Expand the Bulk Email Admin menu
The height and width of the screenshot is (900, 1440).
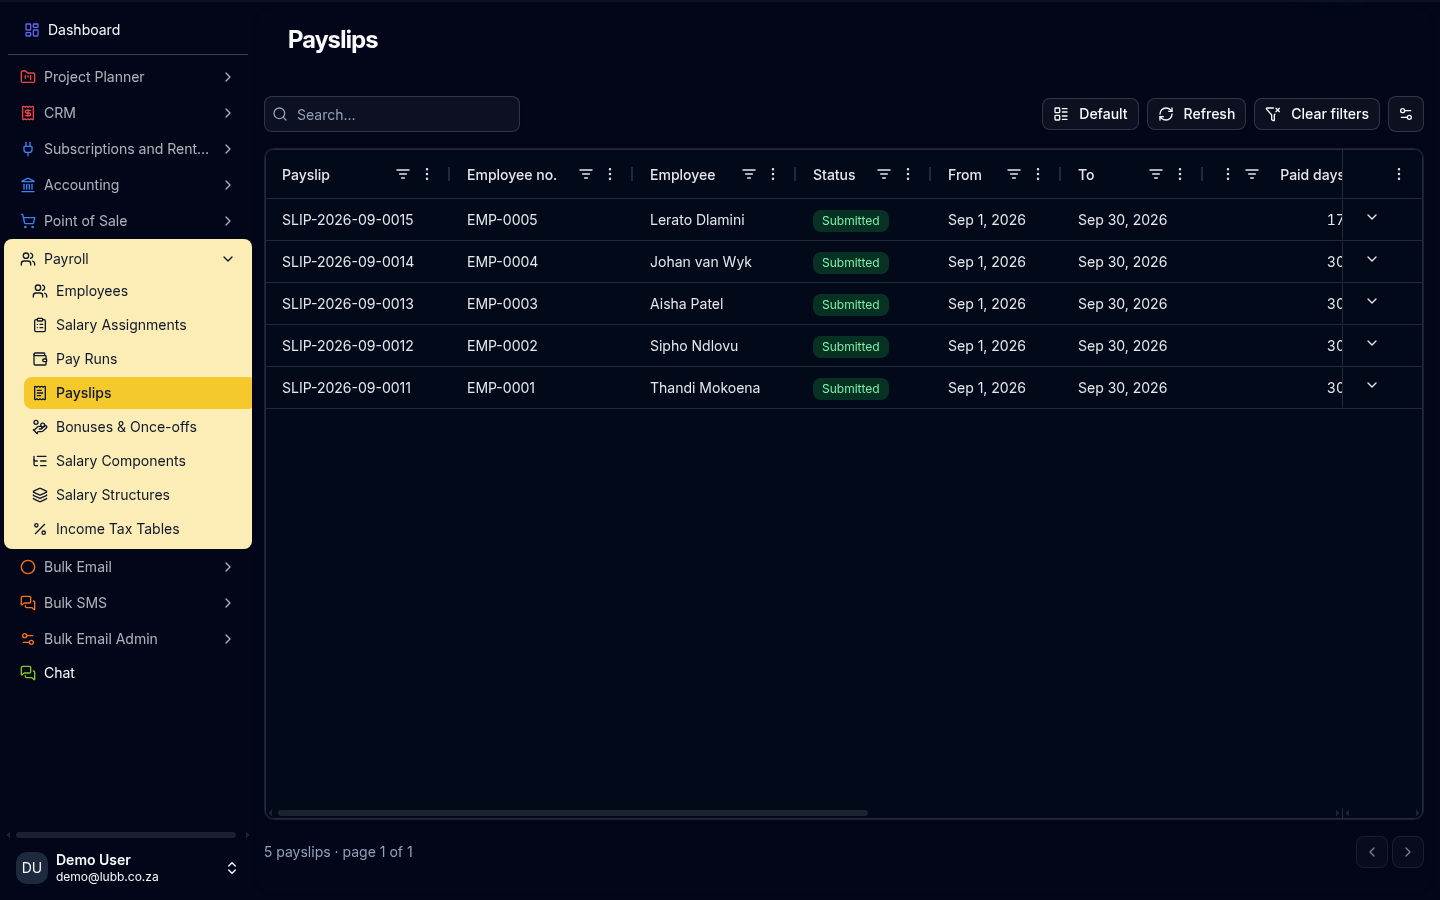128,639
